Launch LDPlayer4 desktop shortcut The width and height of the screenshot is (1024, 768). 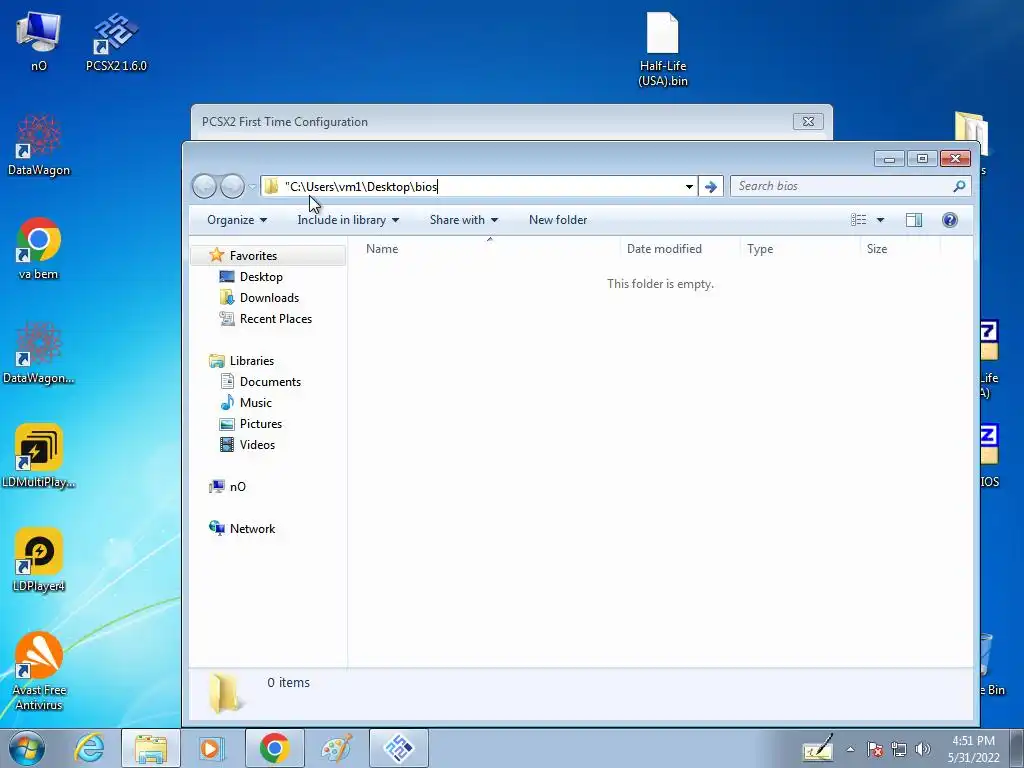click(39, 560)
